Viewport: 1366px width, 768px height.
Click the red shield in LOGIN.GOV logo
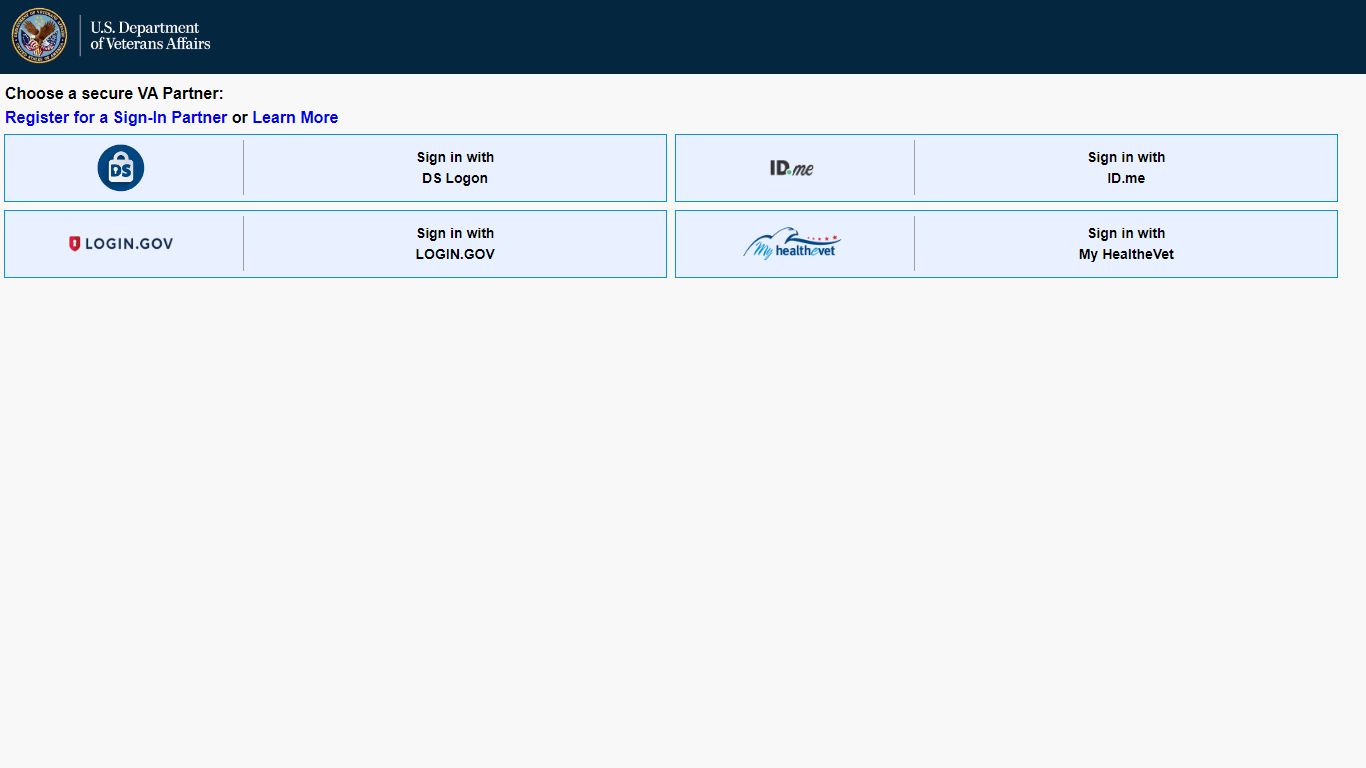(74, 244)
